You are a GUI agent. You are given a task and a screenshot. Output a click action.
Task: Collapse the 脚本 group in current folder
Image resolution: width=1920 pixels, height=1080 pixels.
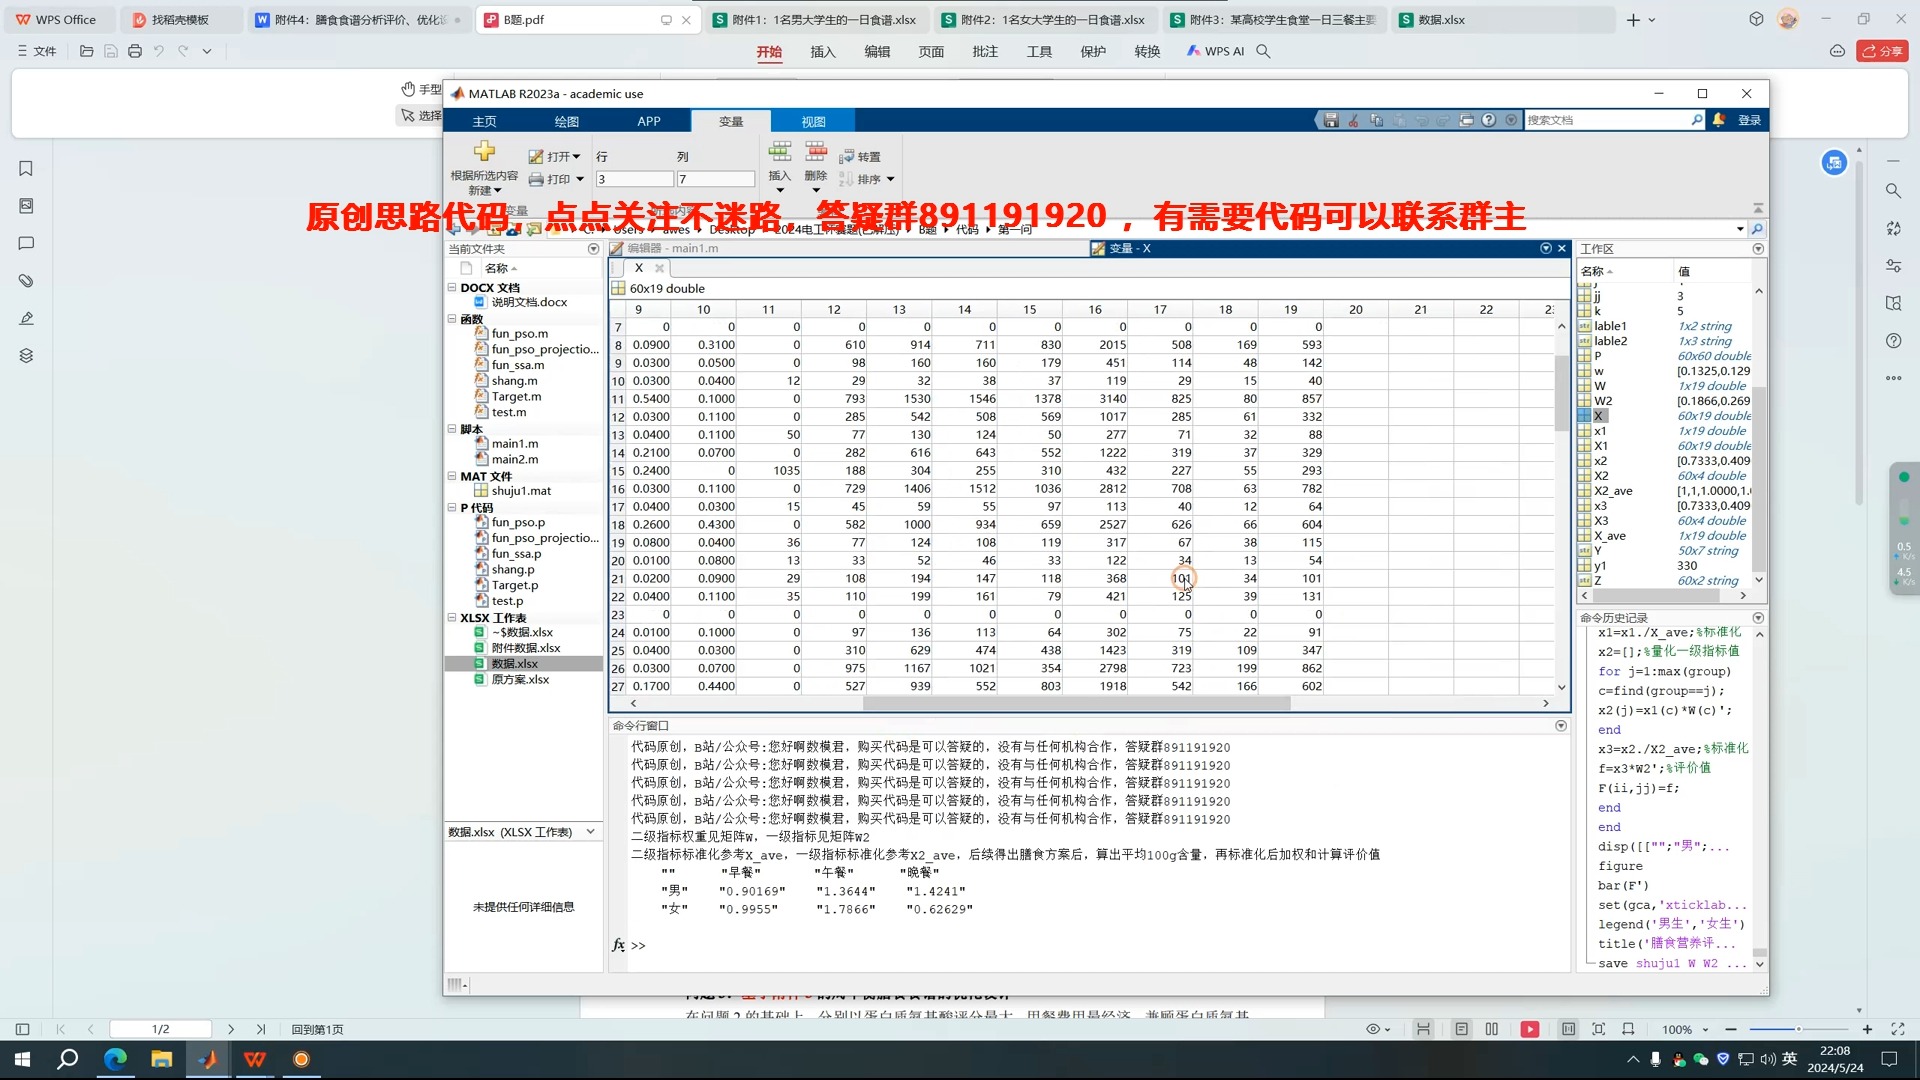451,429
